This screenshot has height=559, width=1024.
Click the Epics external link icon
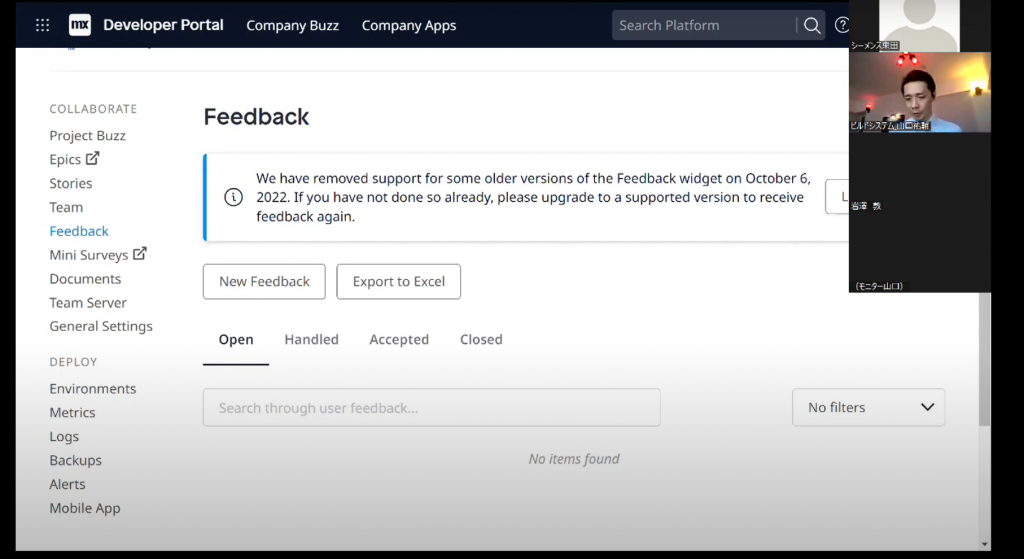point(93,159)
